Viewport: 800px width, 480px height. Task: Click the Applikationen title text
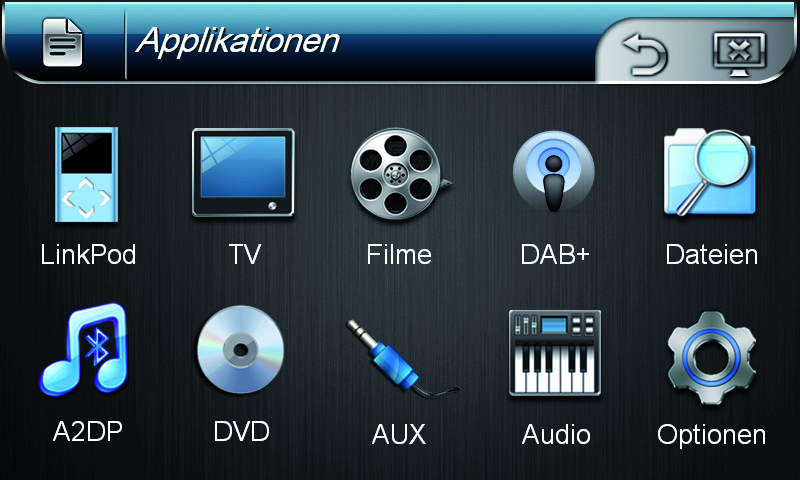click(238, 42)
